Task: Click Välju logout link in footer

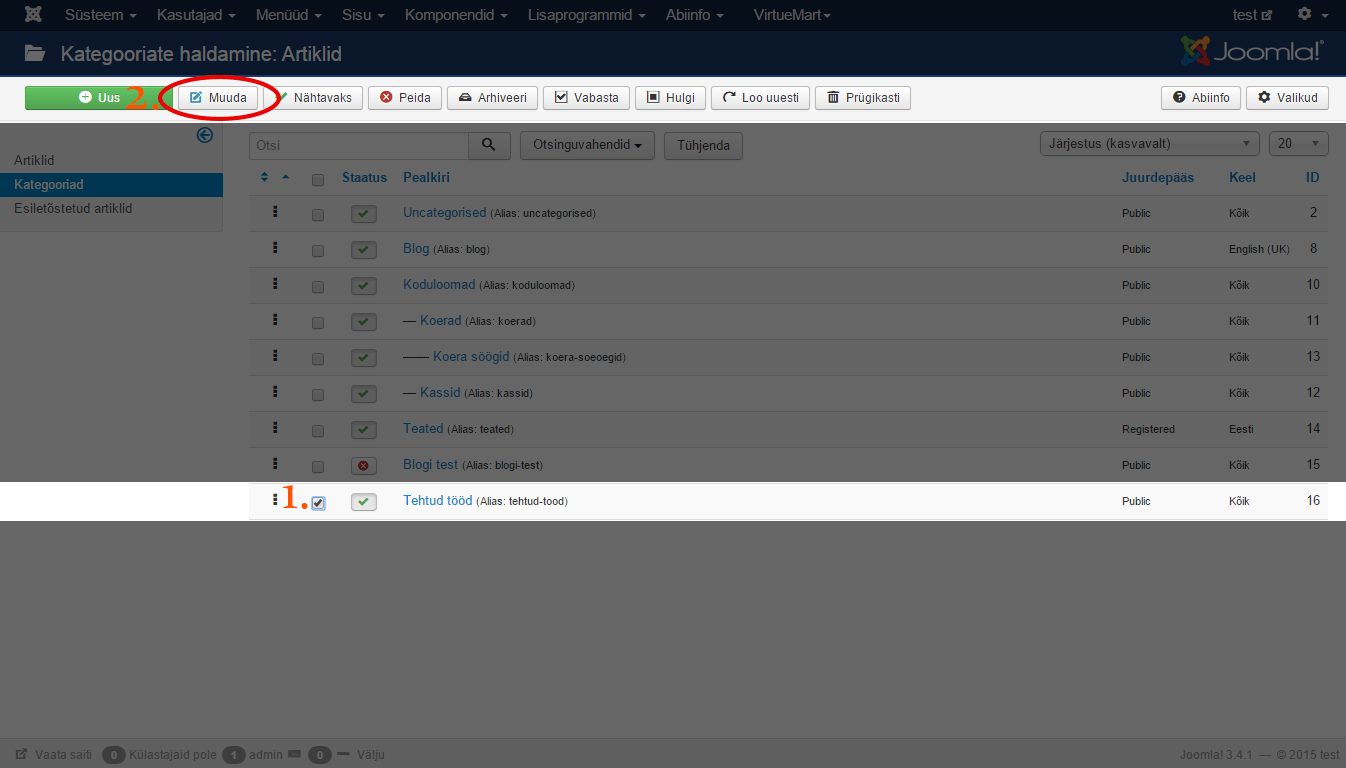Action: pos(370,755)
